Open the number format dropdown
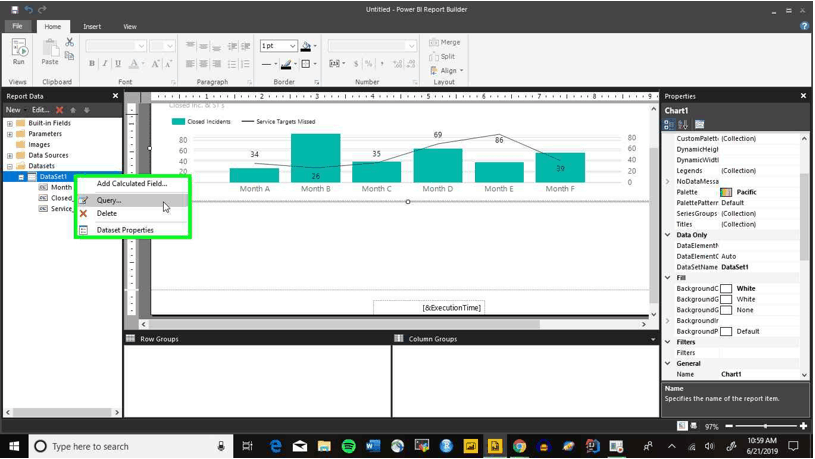The height and width of the screenshot is (459, 815). [x=412, y=46]
